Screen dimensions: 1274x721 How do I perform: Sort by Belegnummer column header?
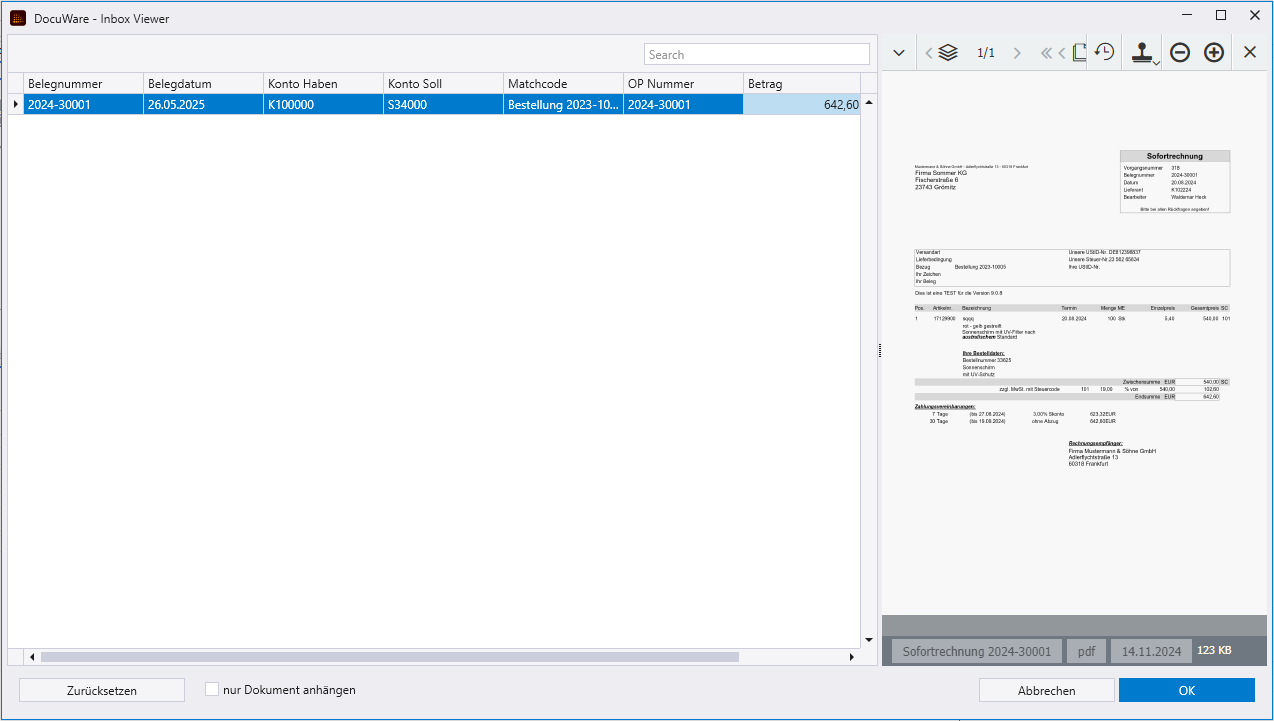click(x=84, y=83)
